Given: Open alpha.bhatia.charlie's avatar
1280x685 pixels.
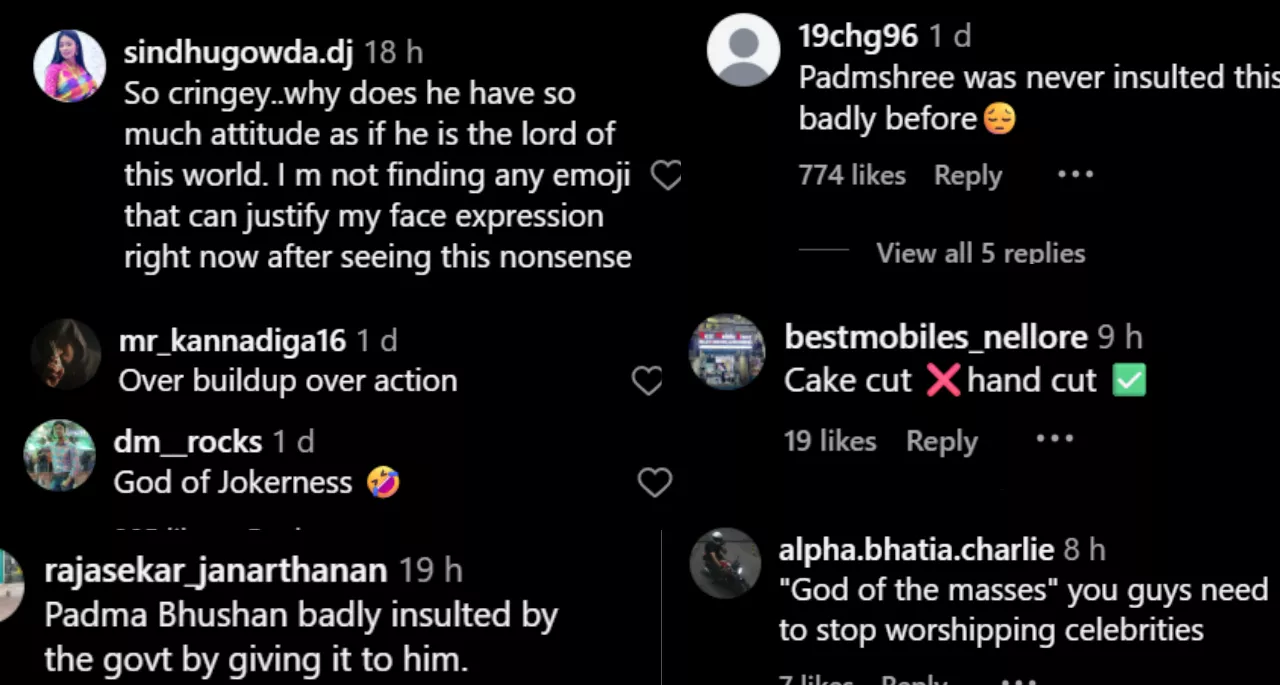Looking at the screenshot, I should [725, 563].
